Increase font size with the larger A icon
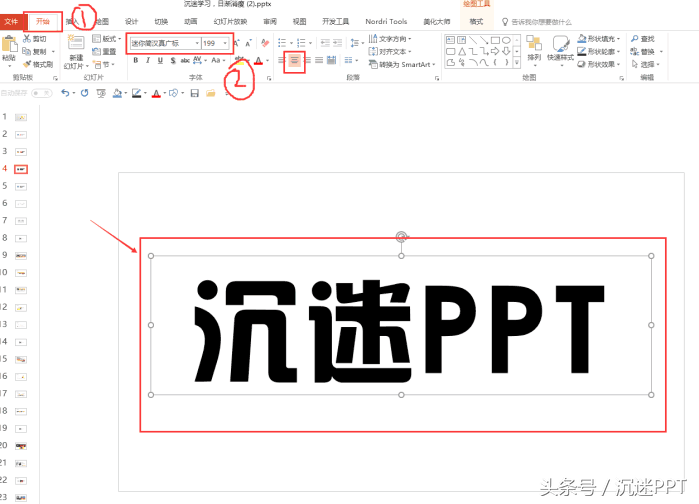 (x=237, y=43)
